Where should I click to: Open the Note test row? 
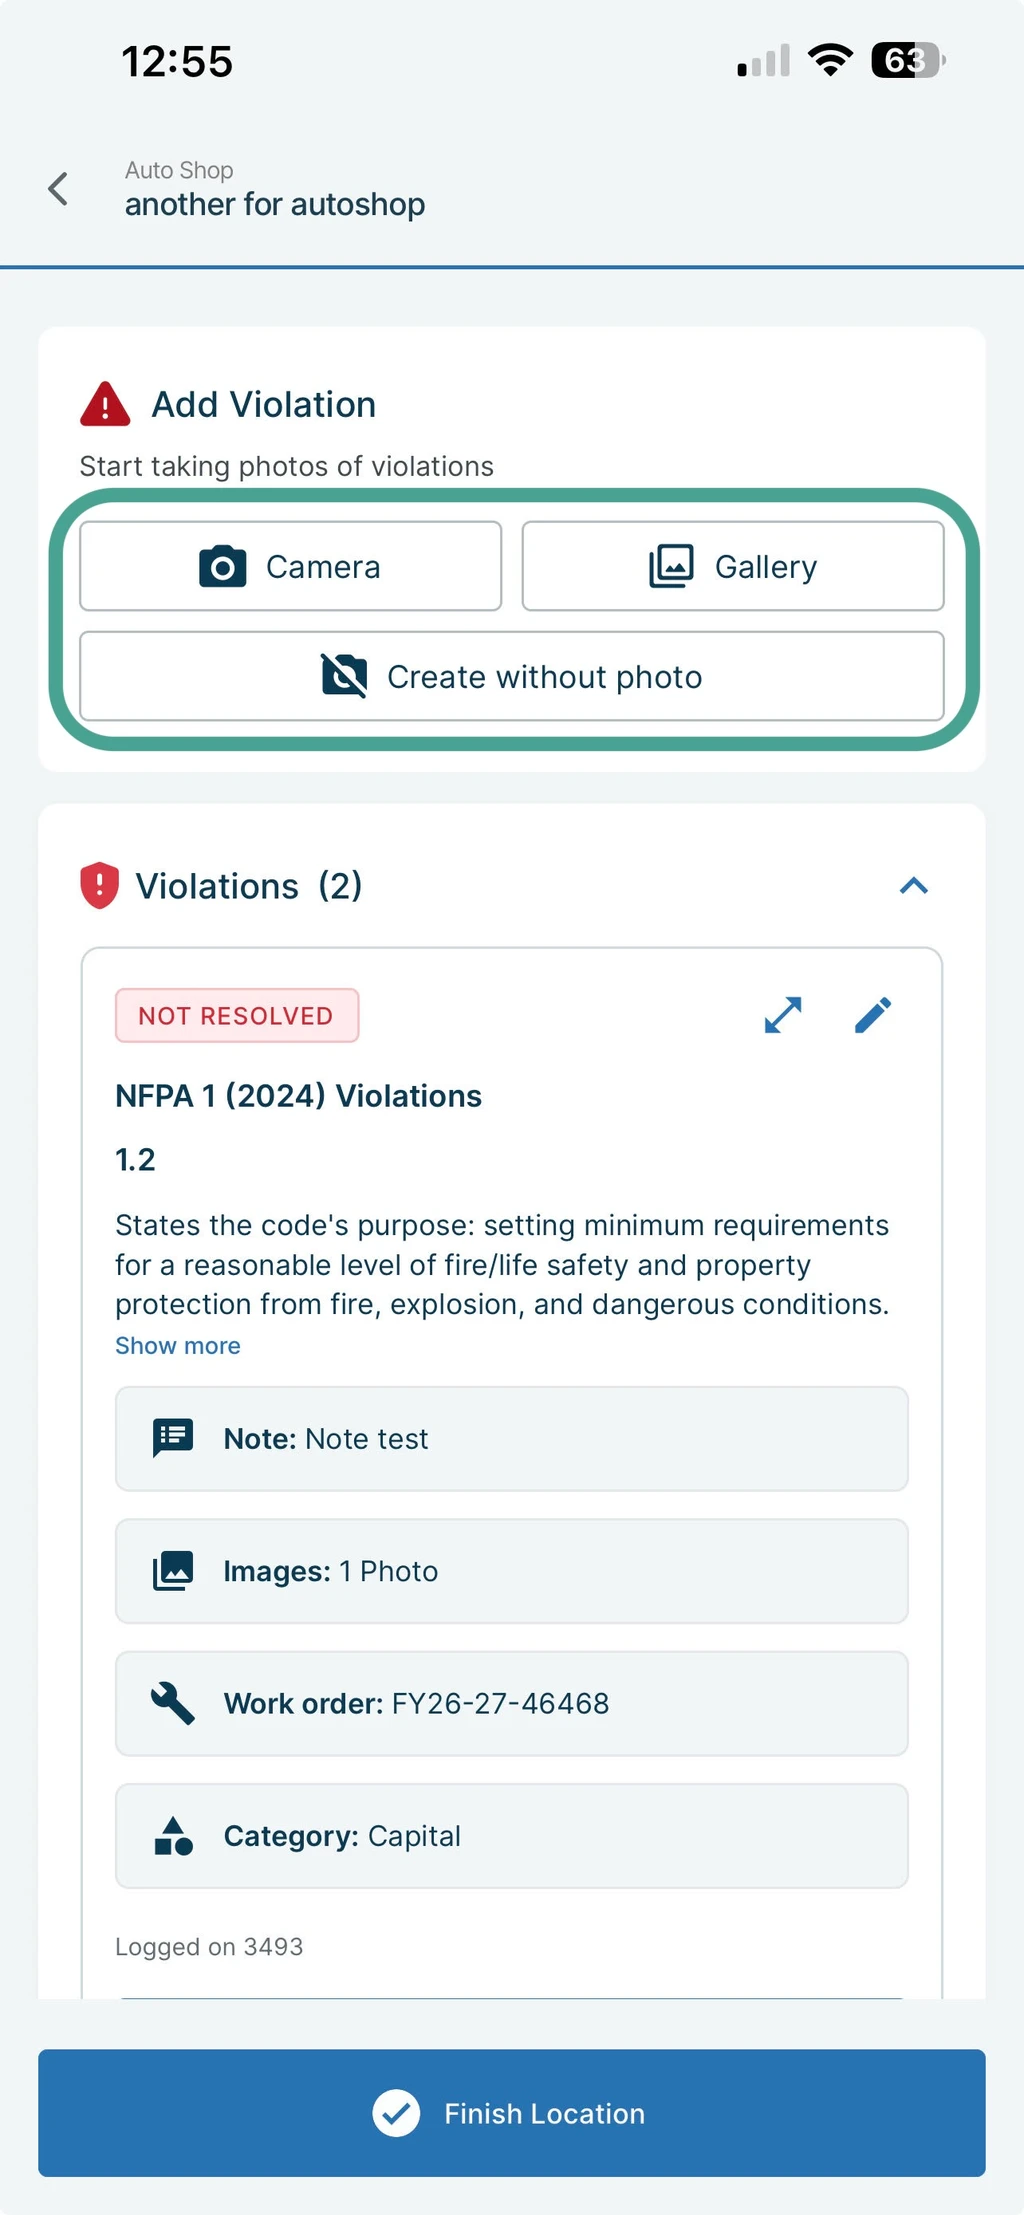(x=512, y=1438)
